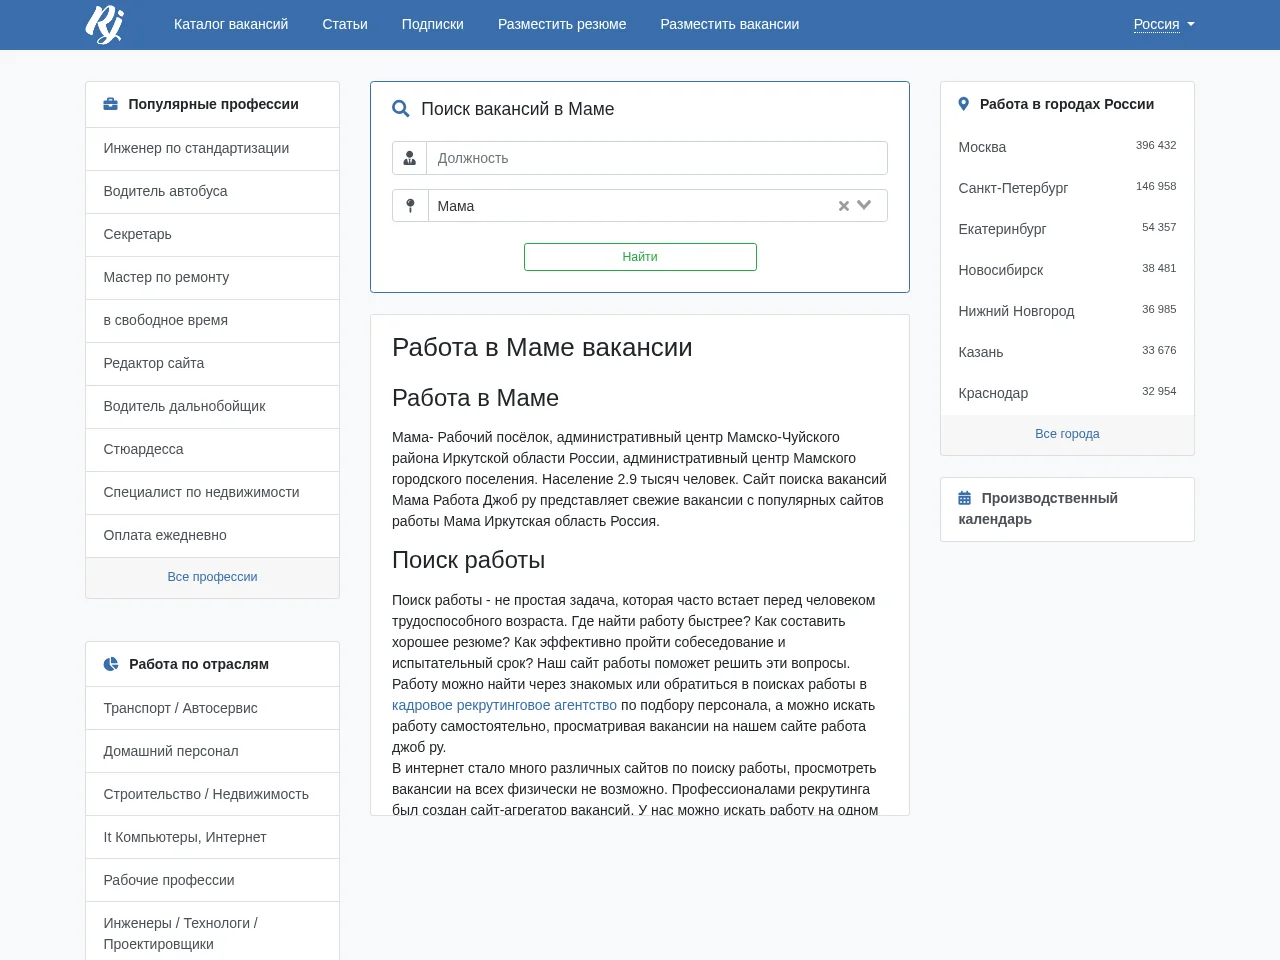Choose в свободное время item

pos(212,320)
